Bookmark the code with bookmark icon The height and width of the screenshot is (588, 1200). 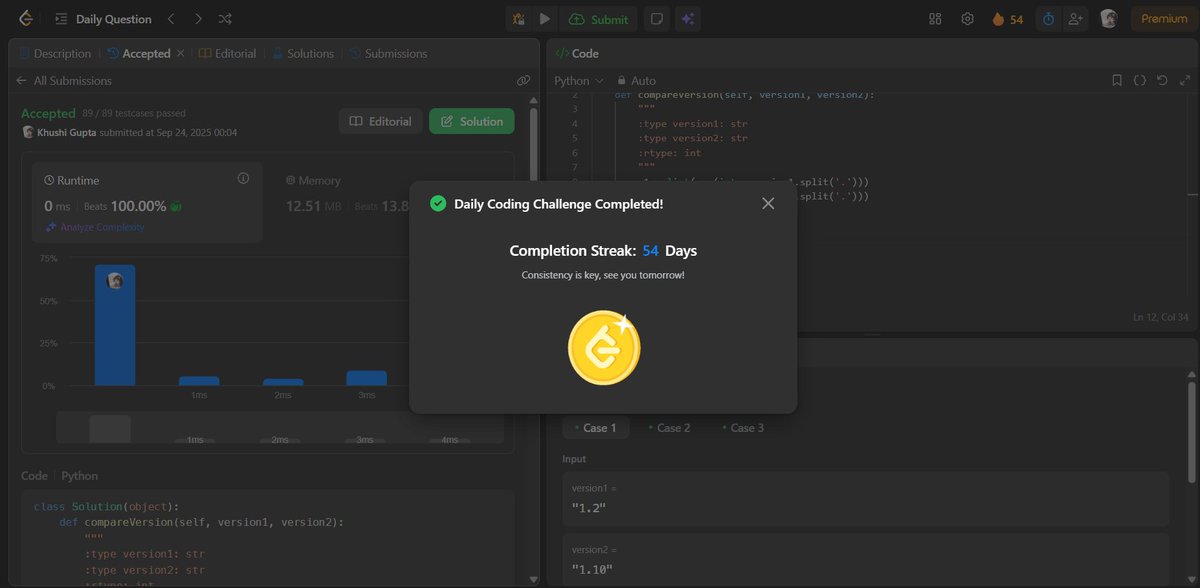(x=1117, y=81)
